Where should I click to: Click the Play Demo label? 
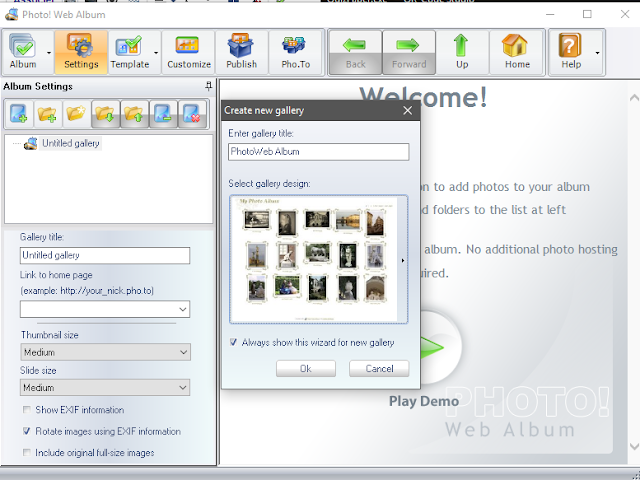(424, 401)
